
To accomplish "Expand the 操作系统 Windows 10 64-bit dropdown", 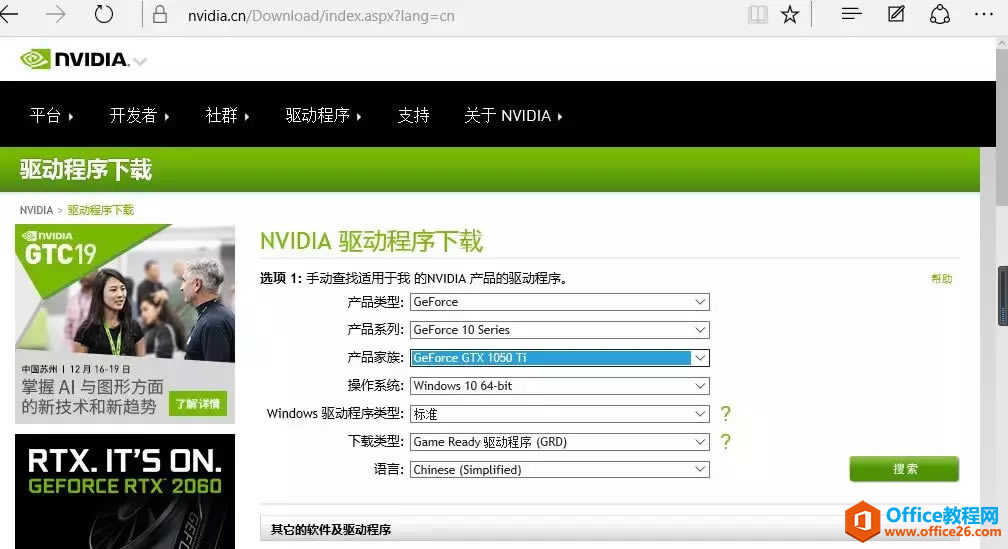I will 559,386.
